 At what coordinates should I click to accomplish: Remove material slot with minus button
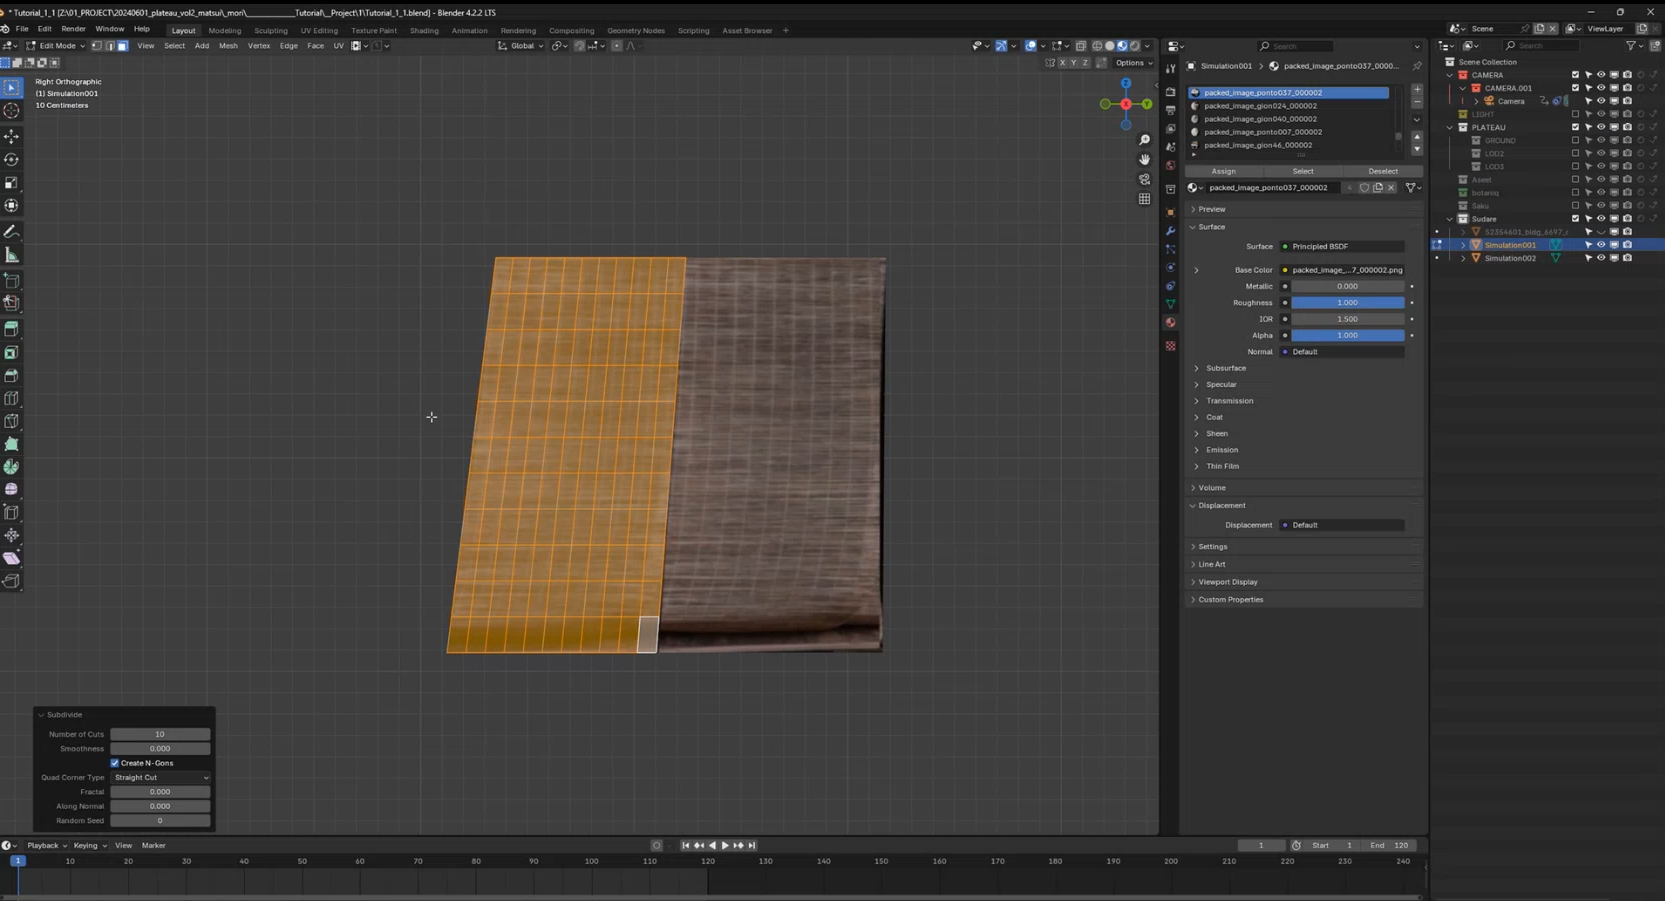click(1417, 102)
